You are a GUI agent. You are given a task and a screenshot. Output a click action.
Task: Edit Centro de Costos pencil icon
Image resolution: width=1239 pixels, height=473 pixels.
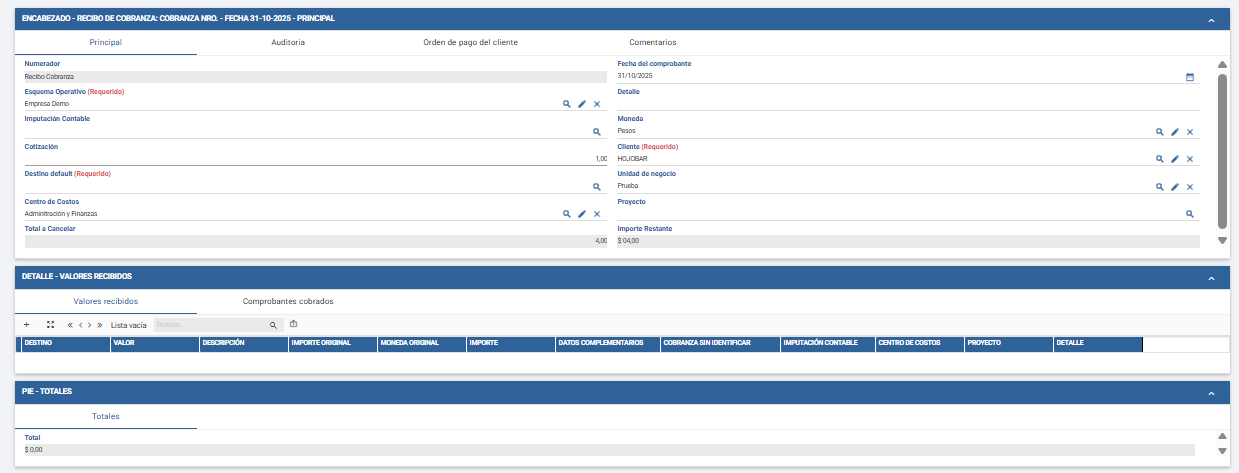[x=582, y=214]
